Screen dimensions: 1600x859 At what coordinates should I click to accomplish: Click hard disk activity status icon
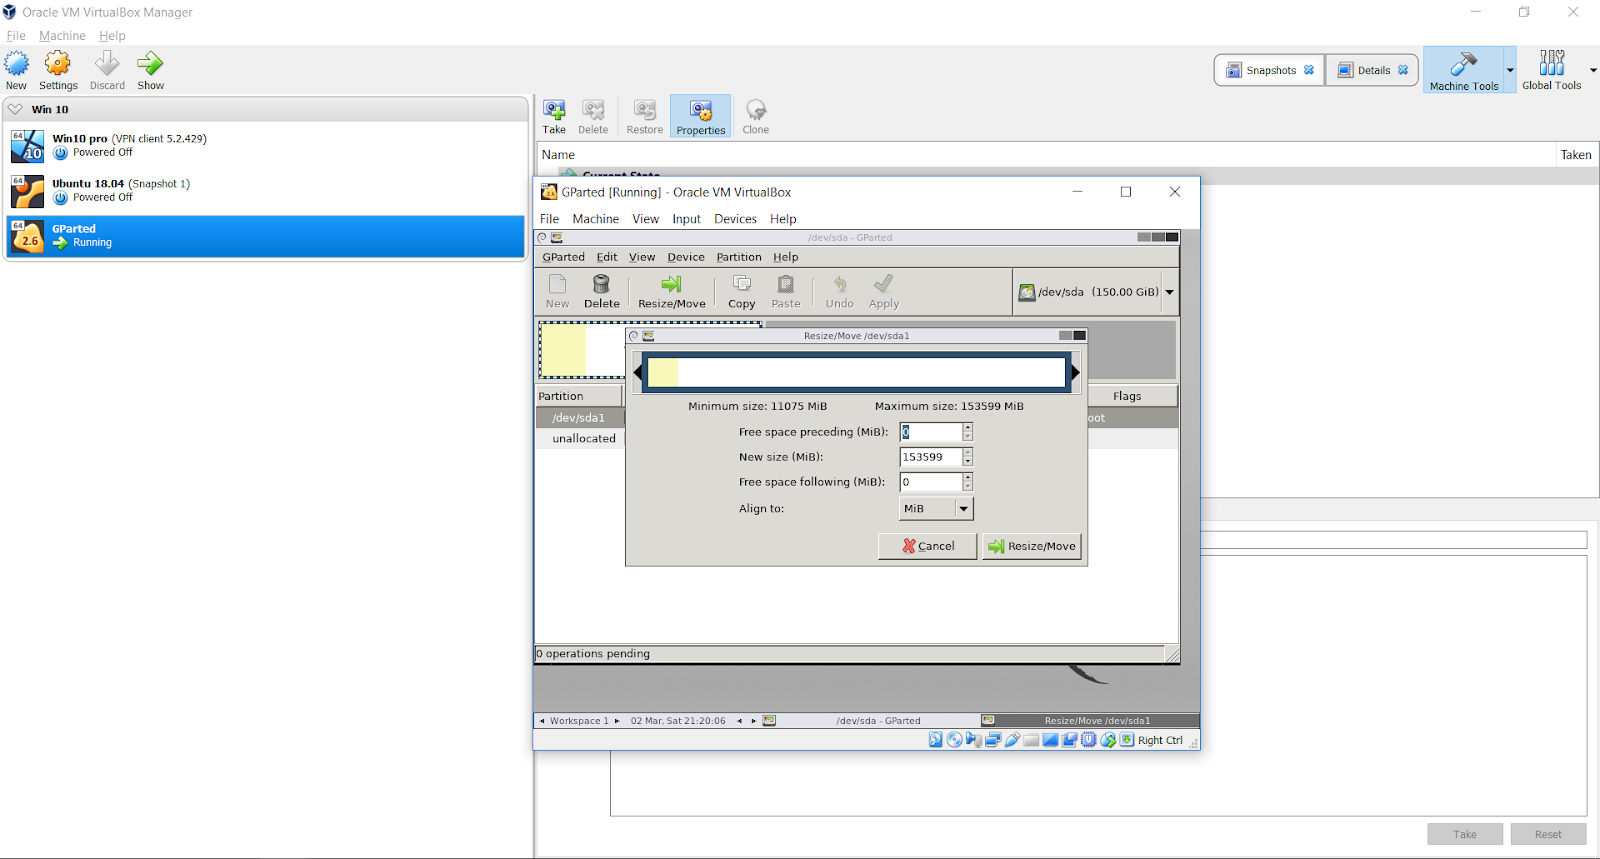pyautogui.click(x=936, y=740)
